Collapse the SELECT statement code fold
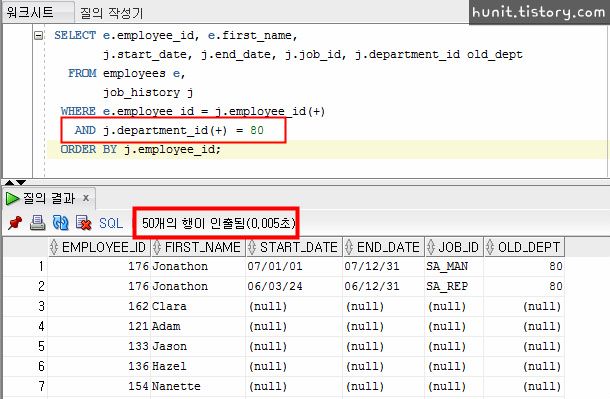This screenshot has width=610, height=399. tap(39, 35)
